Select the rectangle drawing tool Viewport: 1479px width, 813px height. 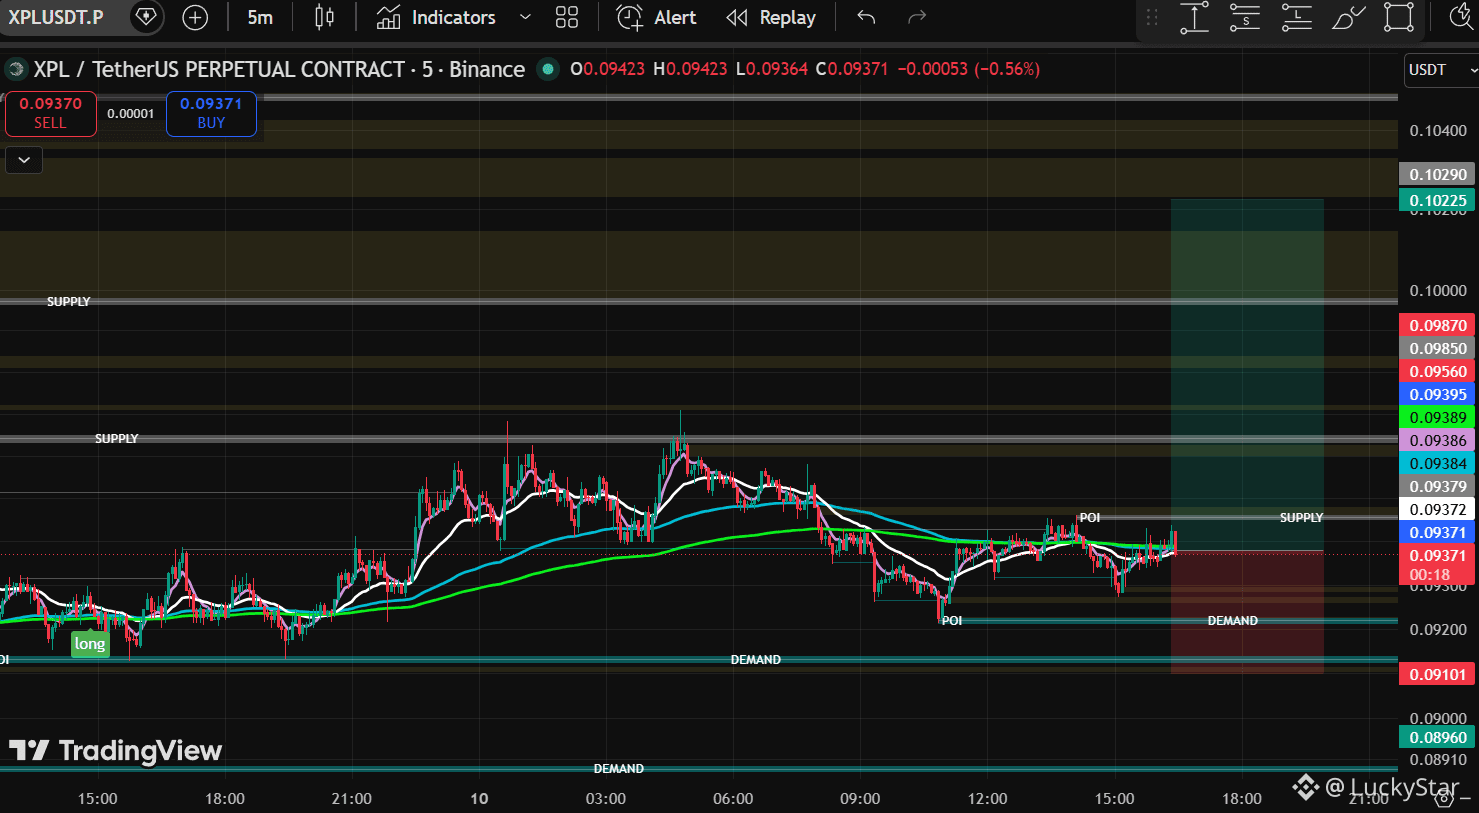tap(1399, 17)
